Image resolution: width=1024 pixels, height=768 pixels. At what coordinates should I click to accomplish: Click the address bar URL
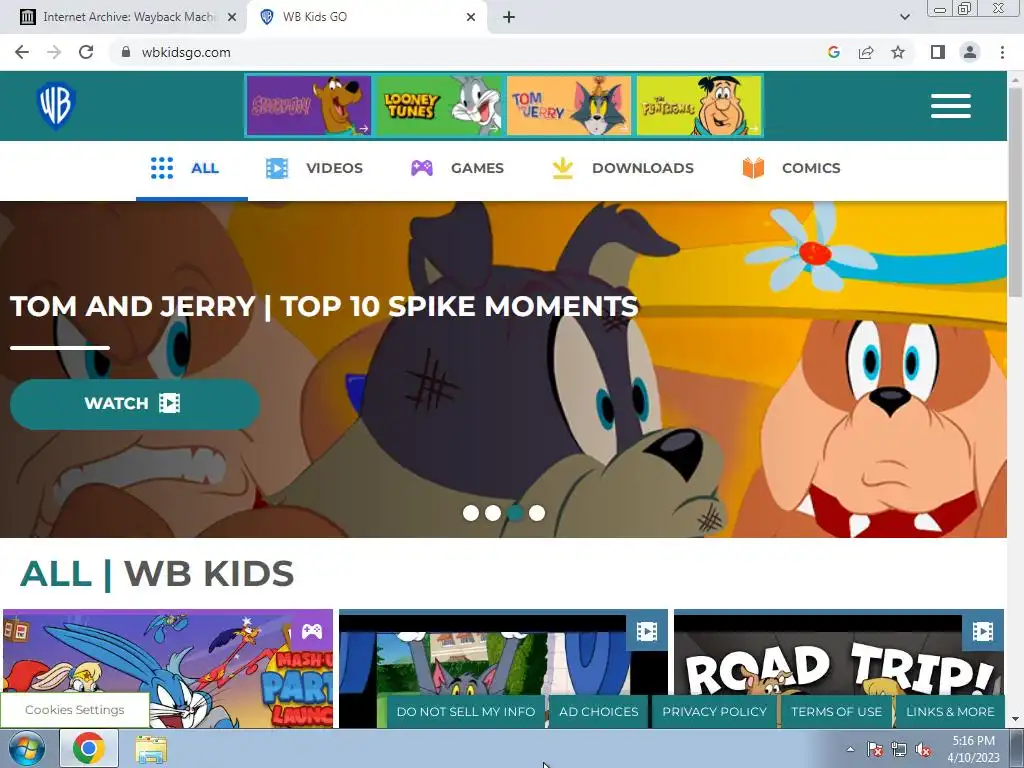(x=186, y=52)
